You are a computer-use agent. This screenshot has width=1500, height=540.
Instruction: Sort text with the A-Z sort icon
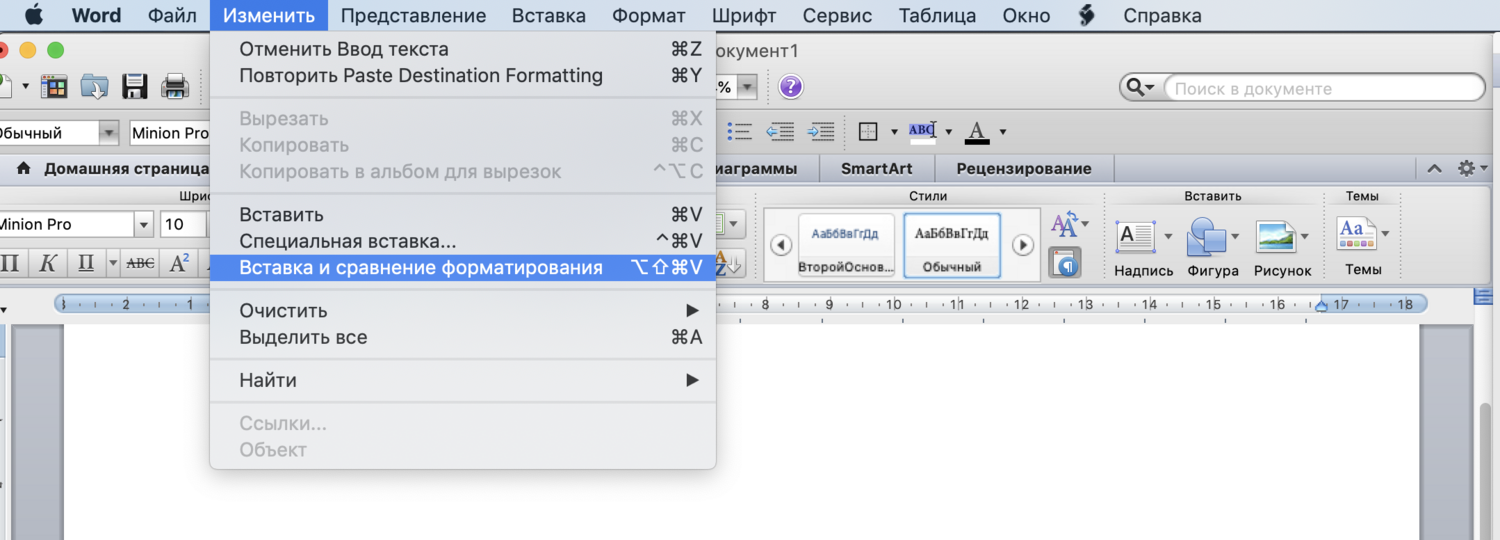(x=731, y=264)
